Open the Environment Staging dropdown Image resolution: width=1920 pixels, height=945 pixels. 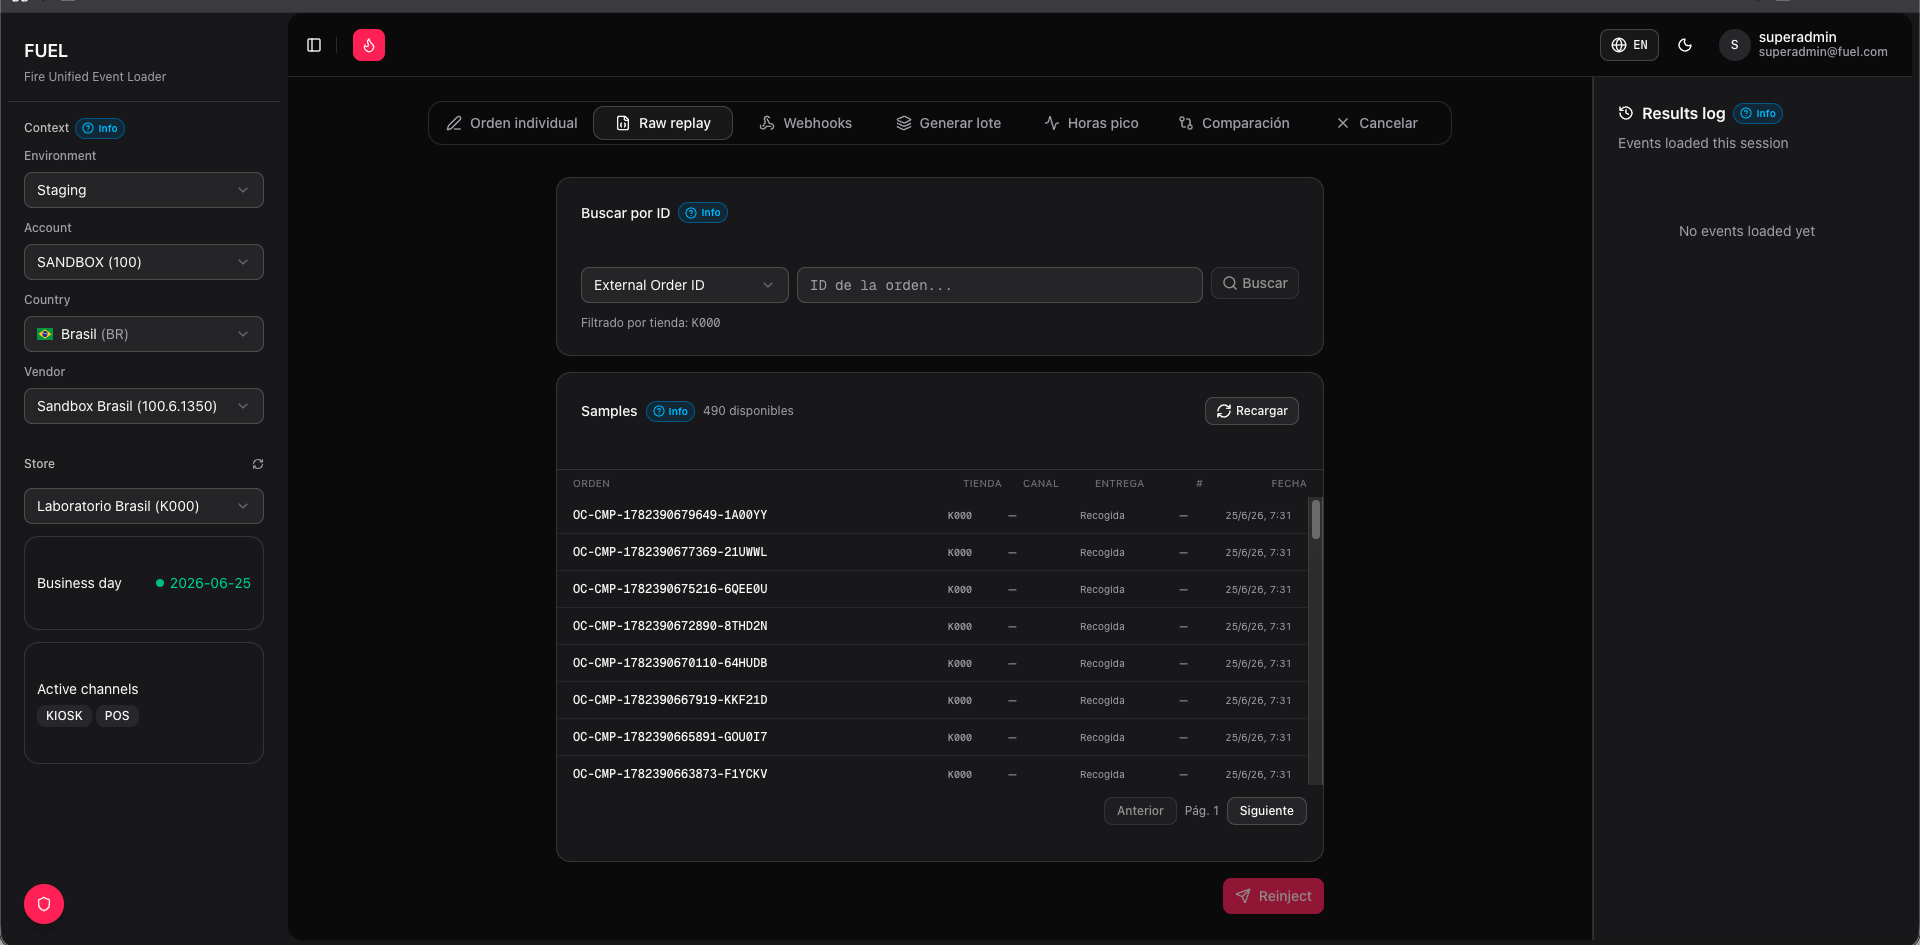pyautogui.click(x=144, y=190)
